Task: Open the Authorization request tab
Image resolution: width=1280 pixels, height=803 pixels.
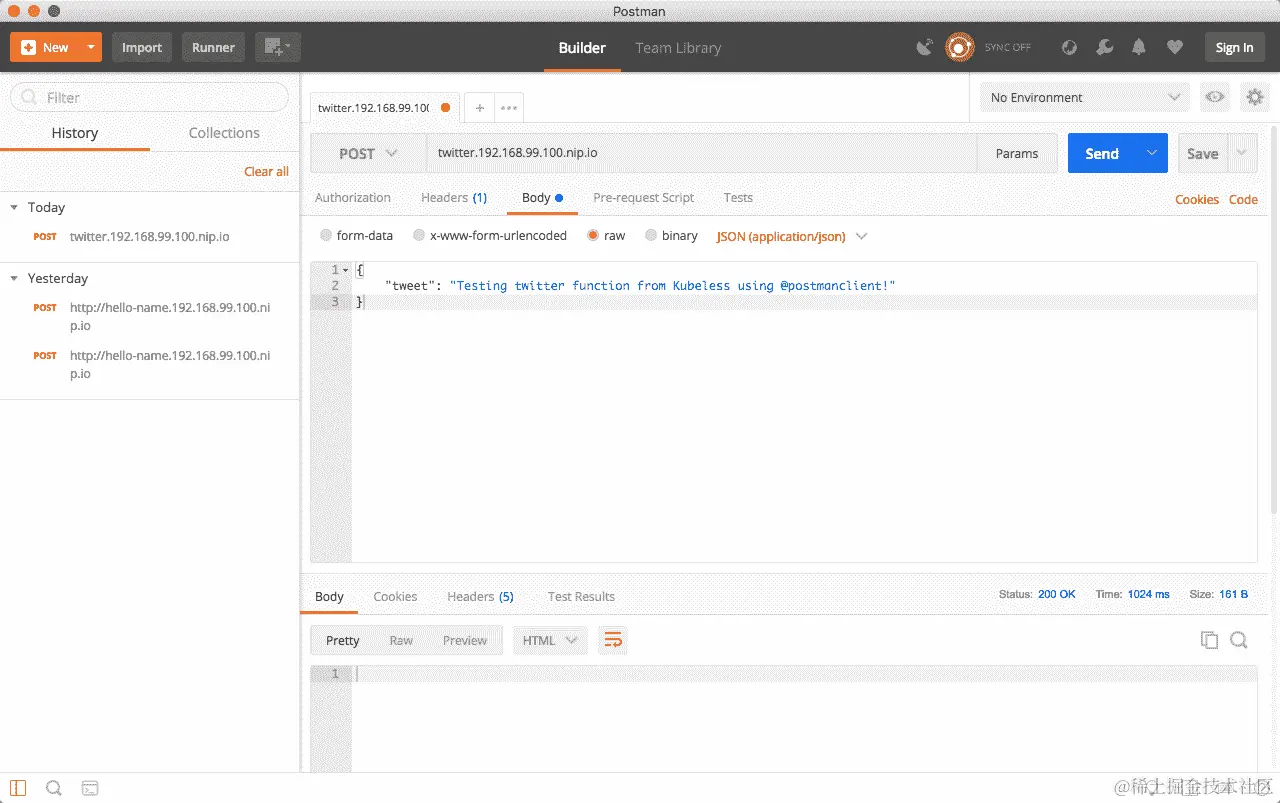Action: point(353,198)
